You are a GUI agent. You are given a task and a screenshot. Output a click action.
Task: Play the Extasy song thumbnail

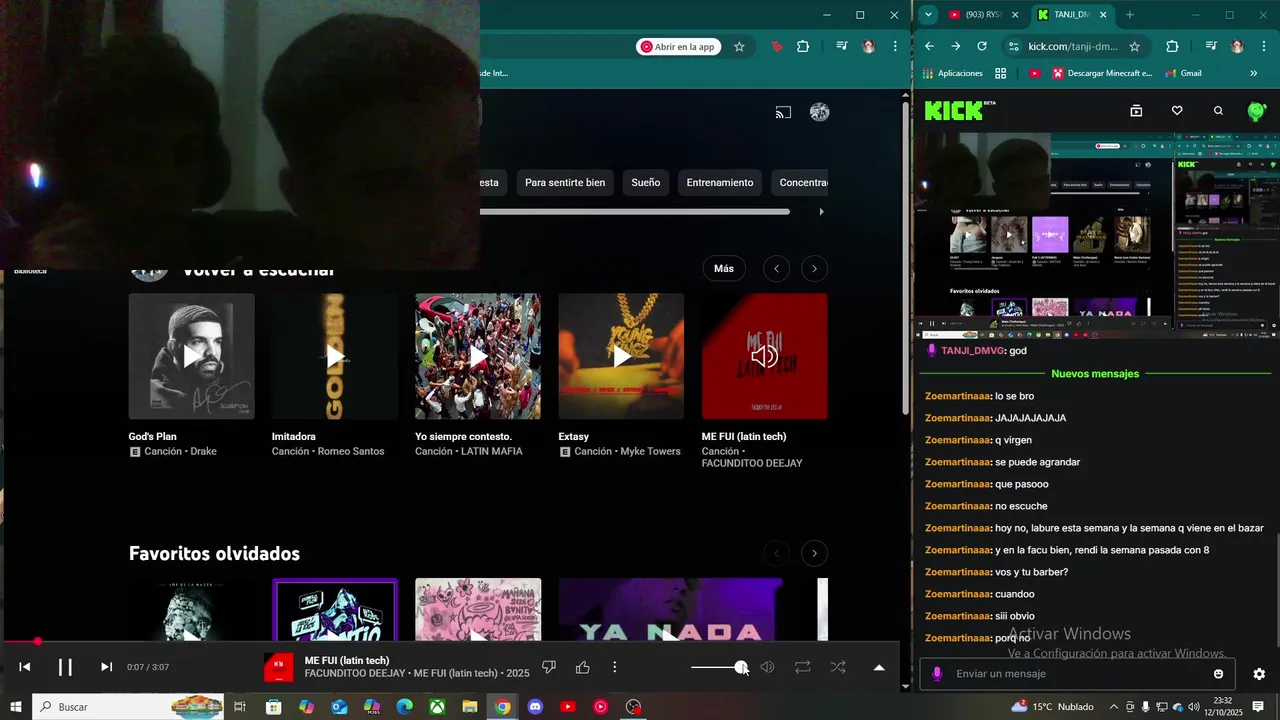[621, 356]
